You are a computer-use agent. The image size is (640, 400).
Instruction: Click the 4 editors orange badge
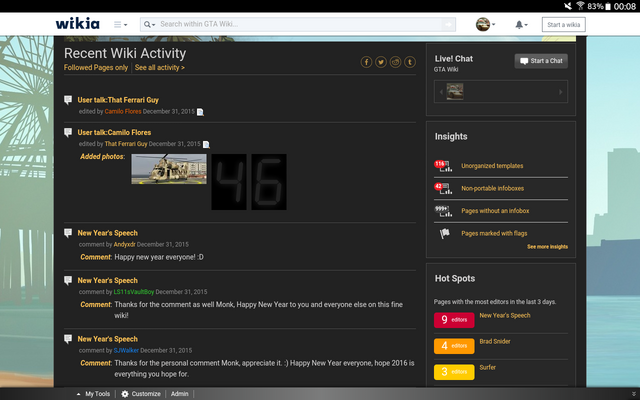pos(454,346)
